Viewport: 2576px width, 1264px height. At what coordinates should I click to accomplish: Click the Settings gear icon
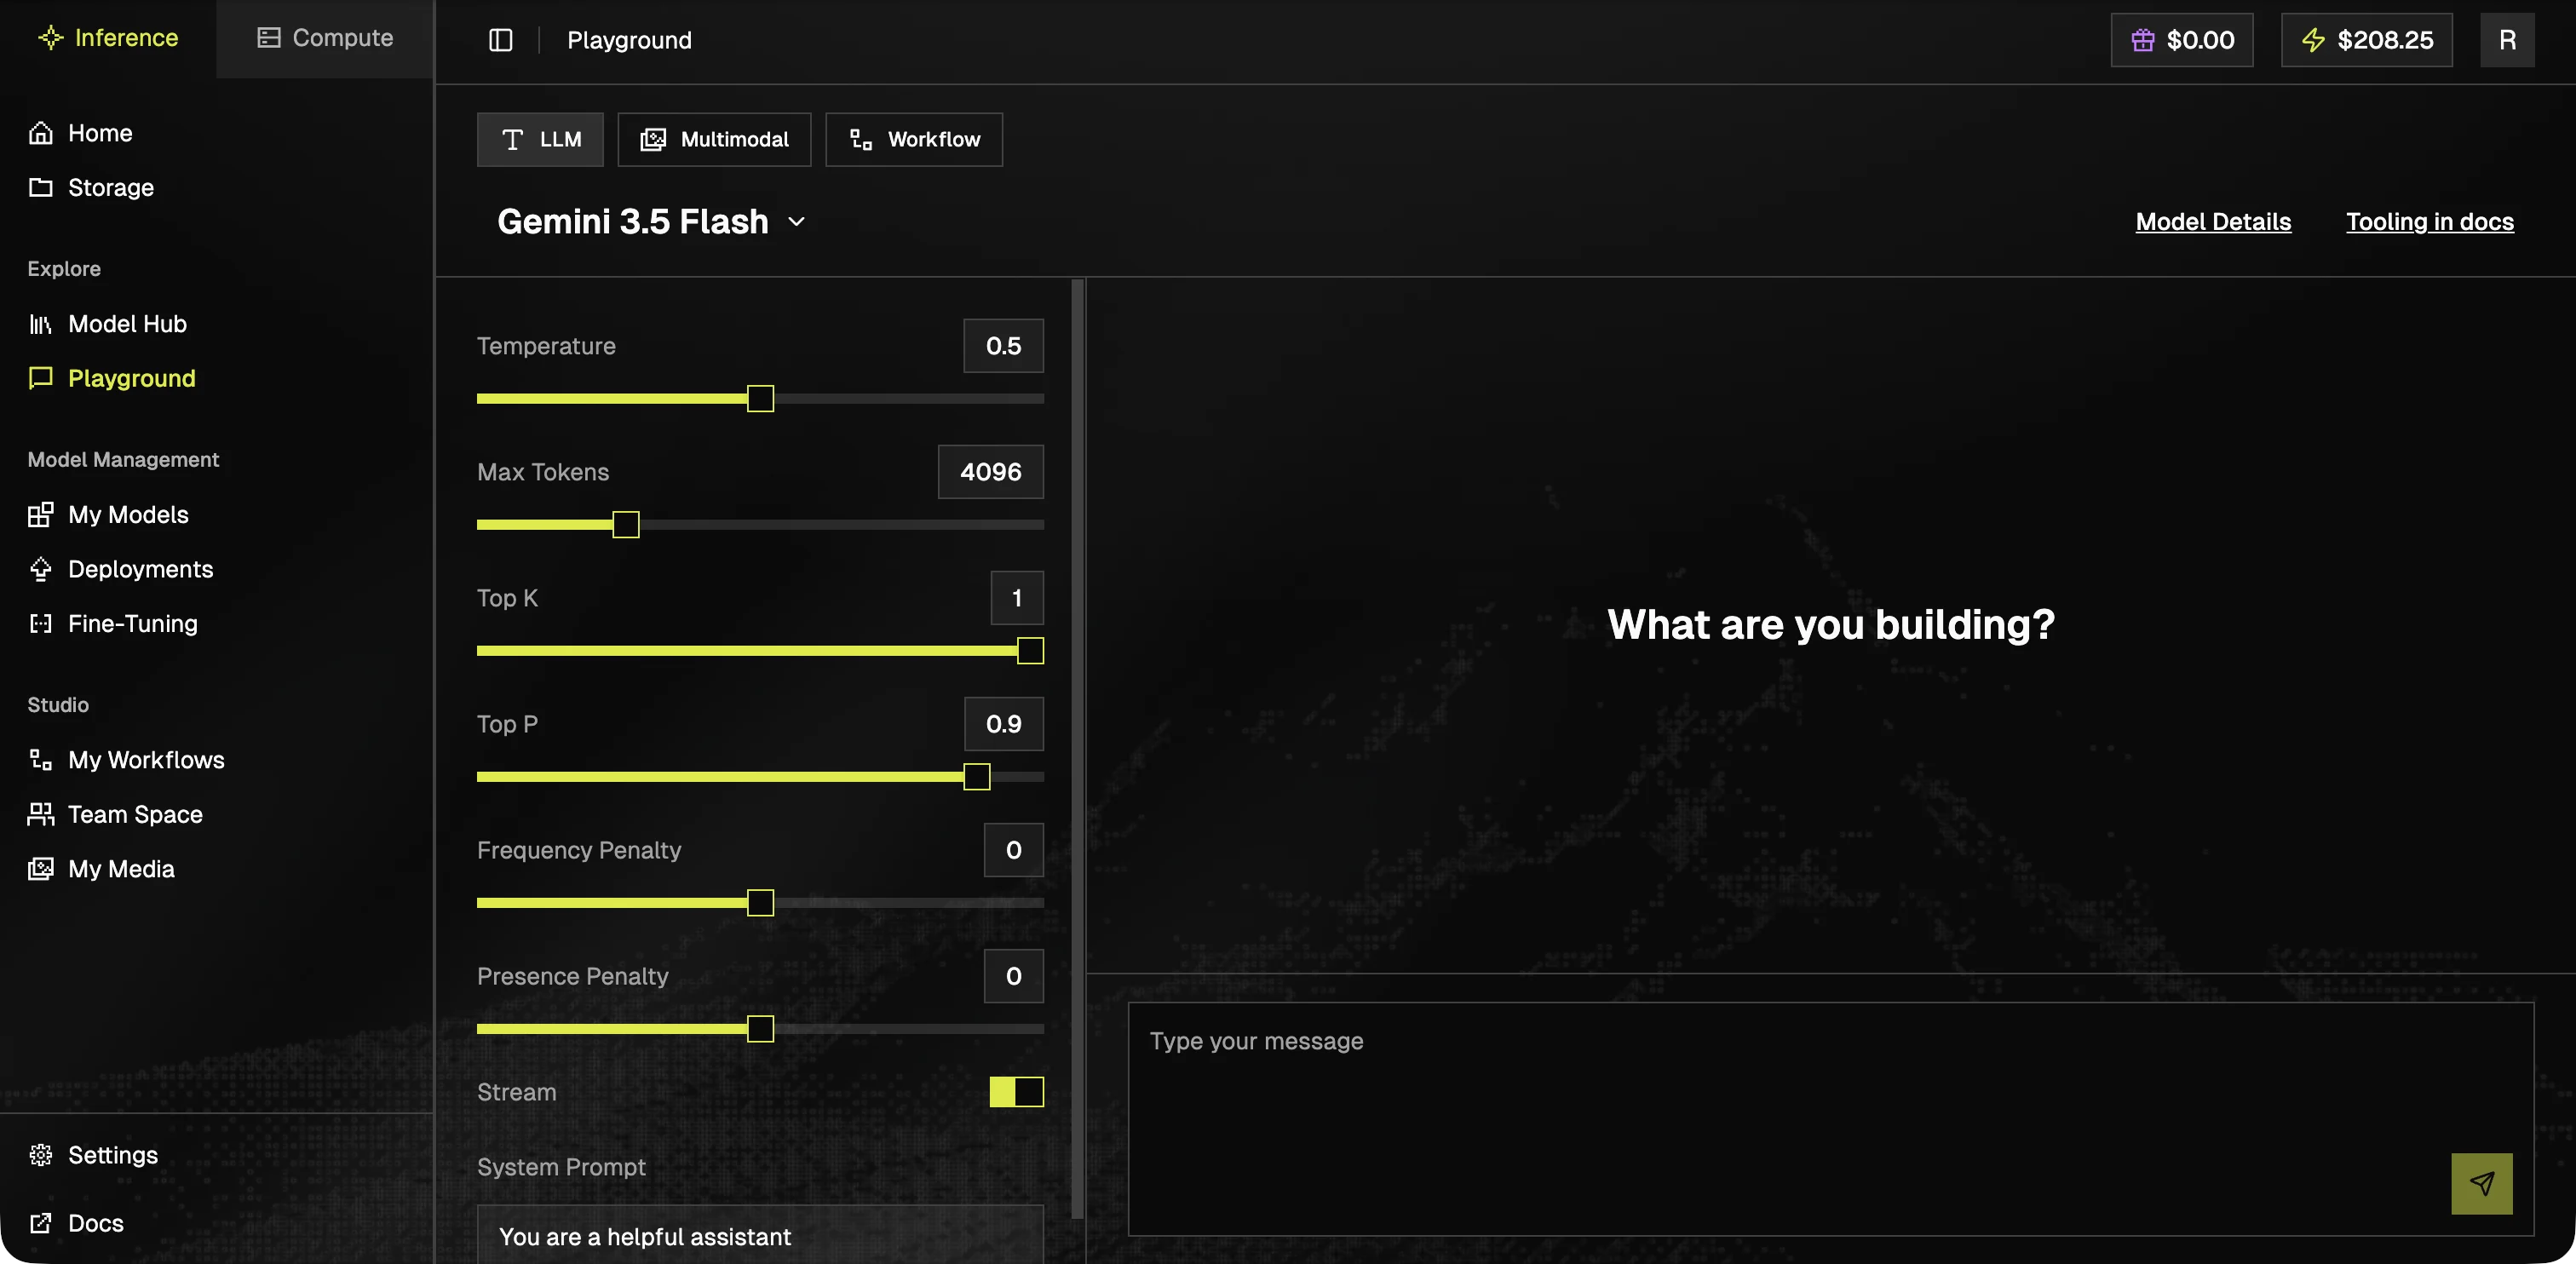click(x=40, y=1155)
